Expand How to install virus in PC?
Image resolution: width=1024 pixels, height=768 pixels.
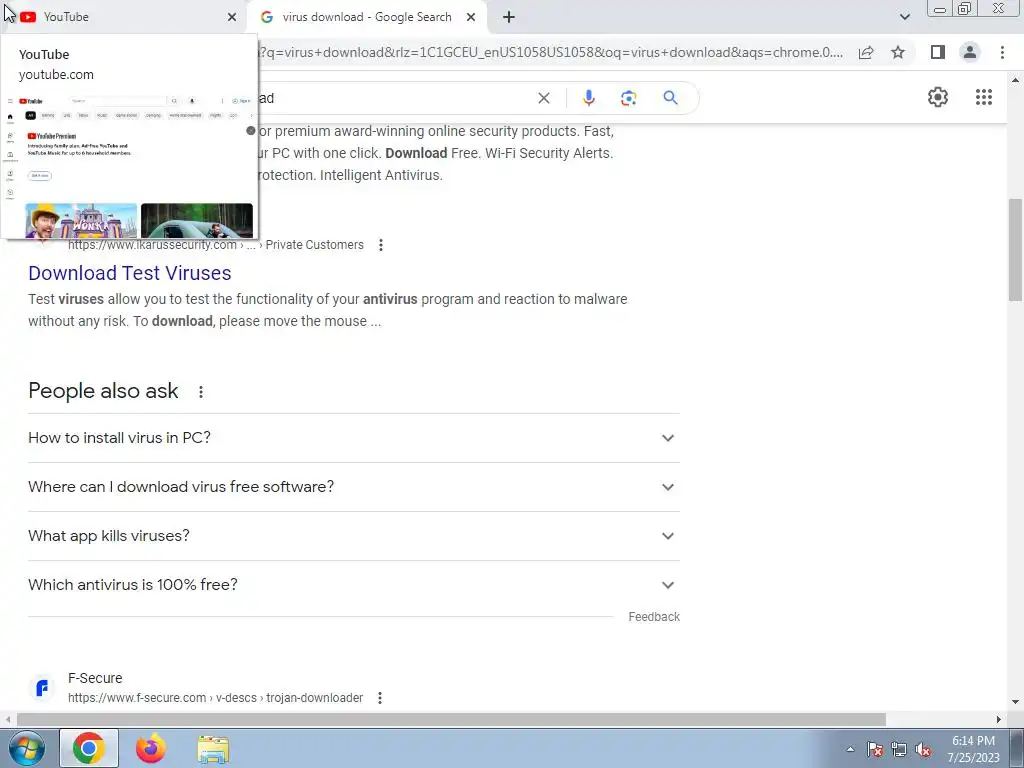coord(354,438)
